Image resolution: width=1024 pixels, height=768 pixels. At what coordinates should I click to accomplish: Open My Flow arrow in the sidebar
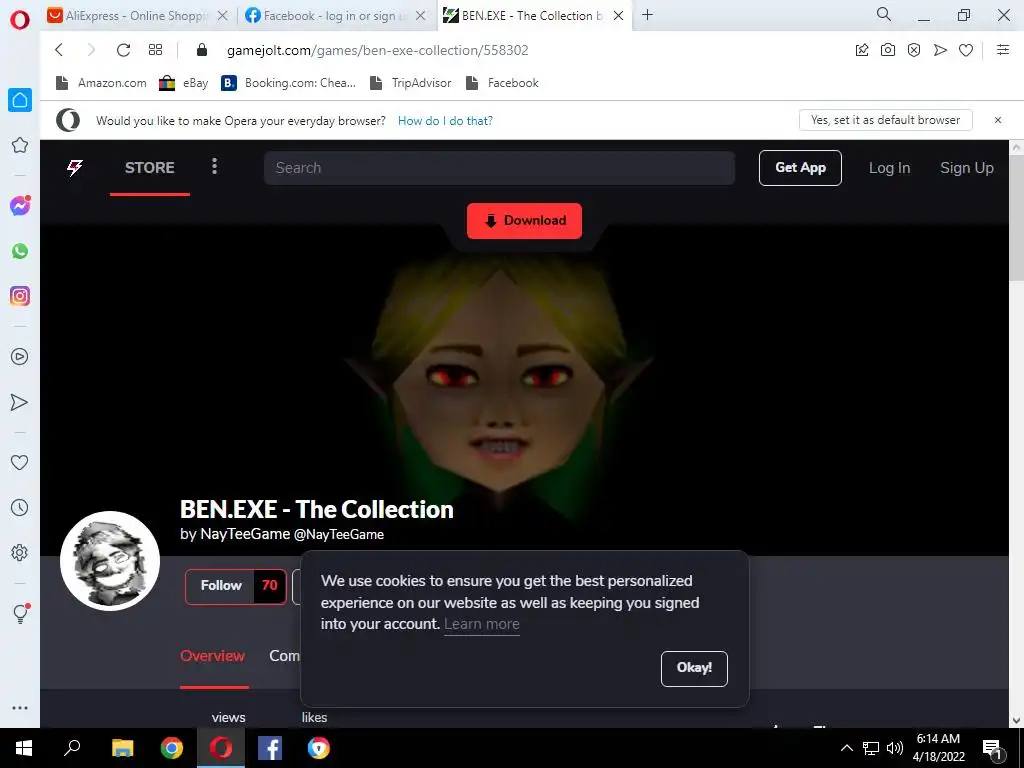click(x=20, y=402)
